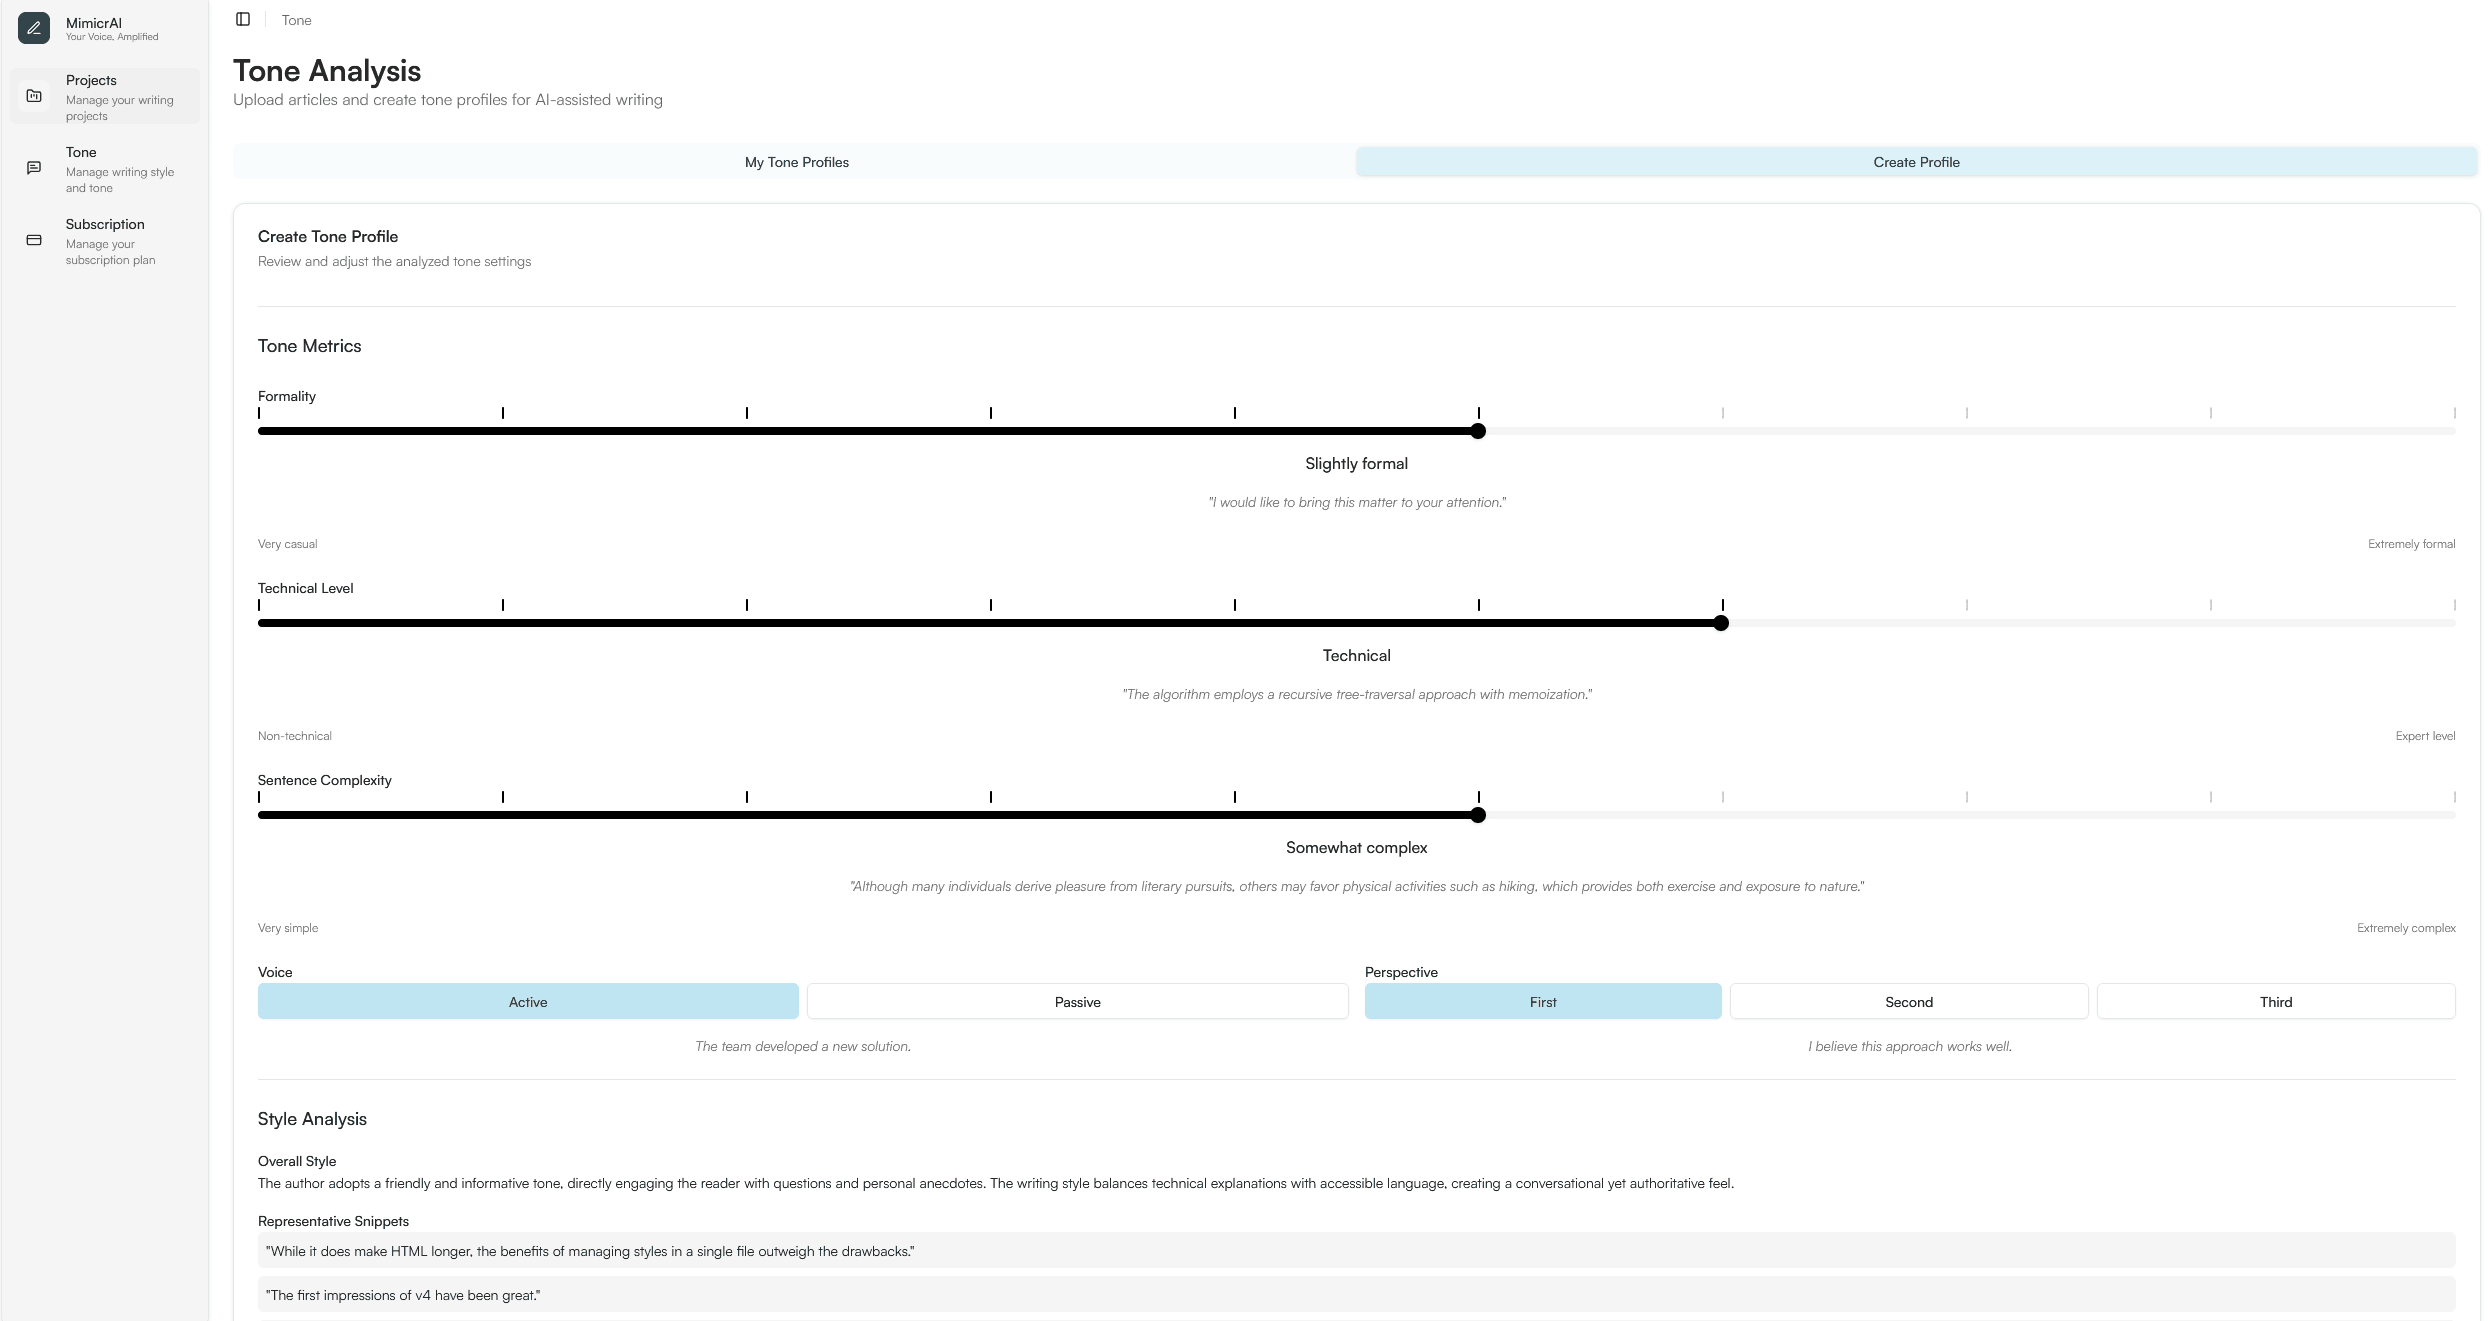Switch to My Tone Profiles tab
The width and height of the screenshot is (2488, 1321).
[x=796, y=162]
